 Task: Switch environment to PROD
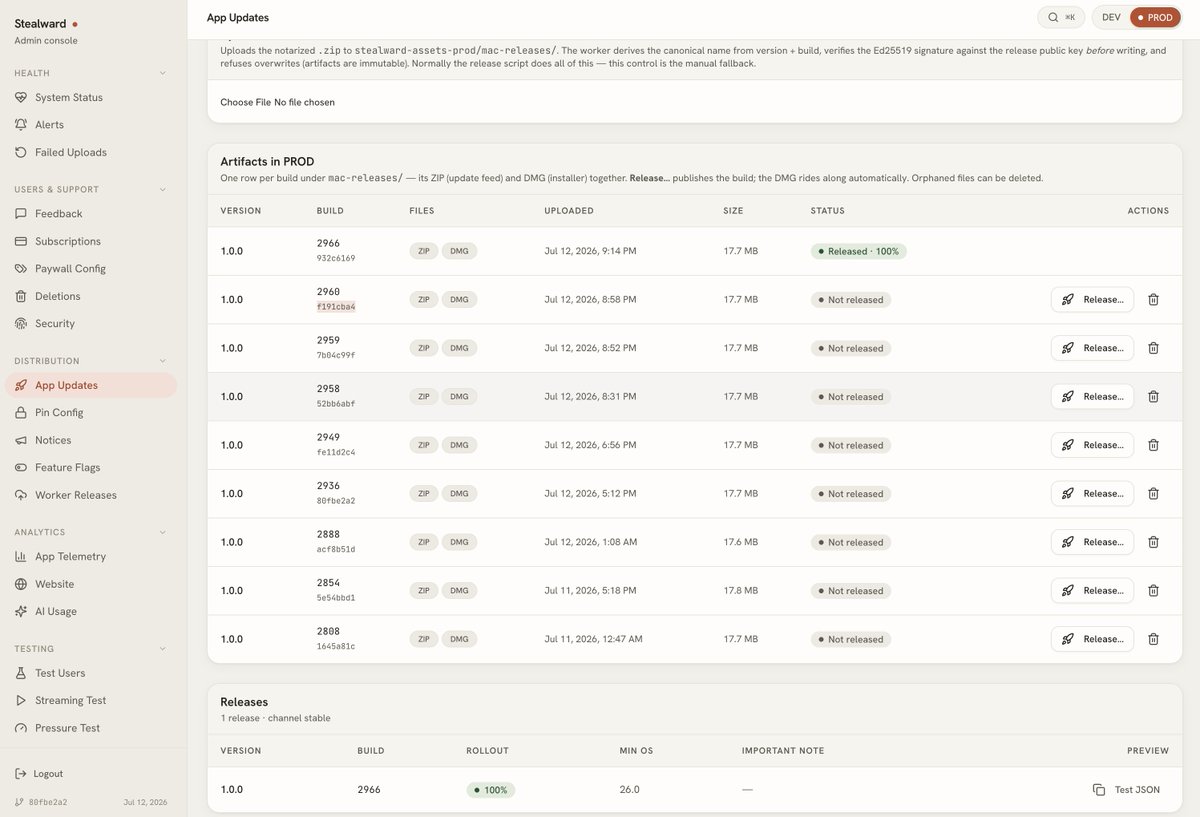click(x=1155, y=17)
